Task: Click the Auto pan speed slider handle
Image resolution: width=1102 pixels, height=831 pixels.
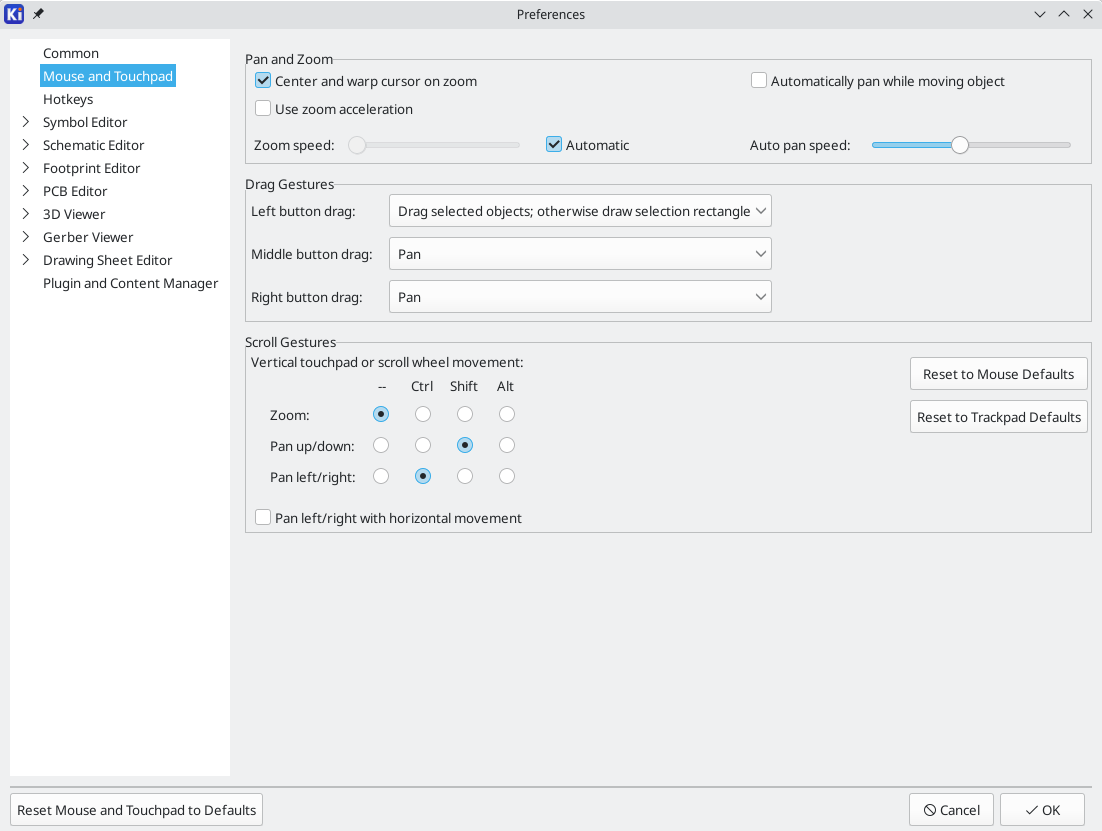Action: tap(960, 145)
